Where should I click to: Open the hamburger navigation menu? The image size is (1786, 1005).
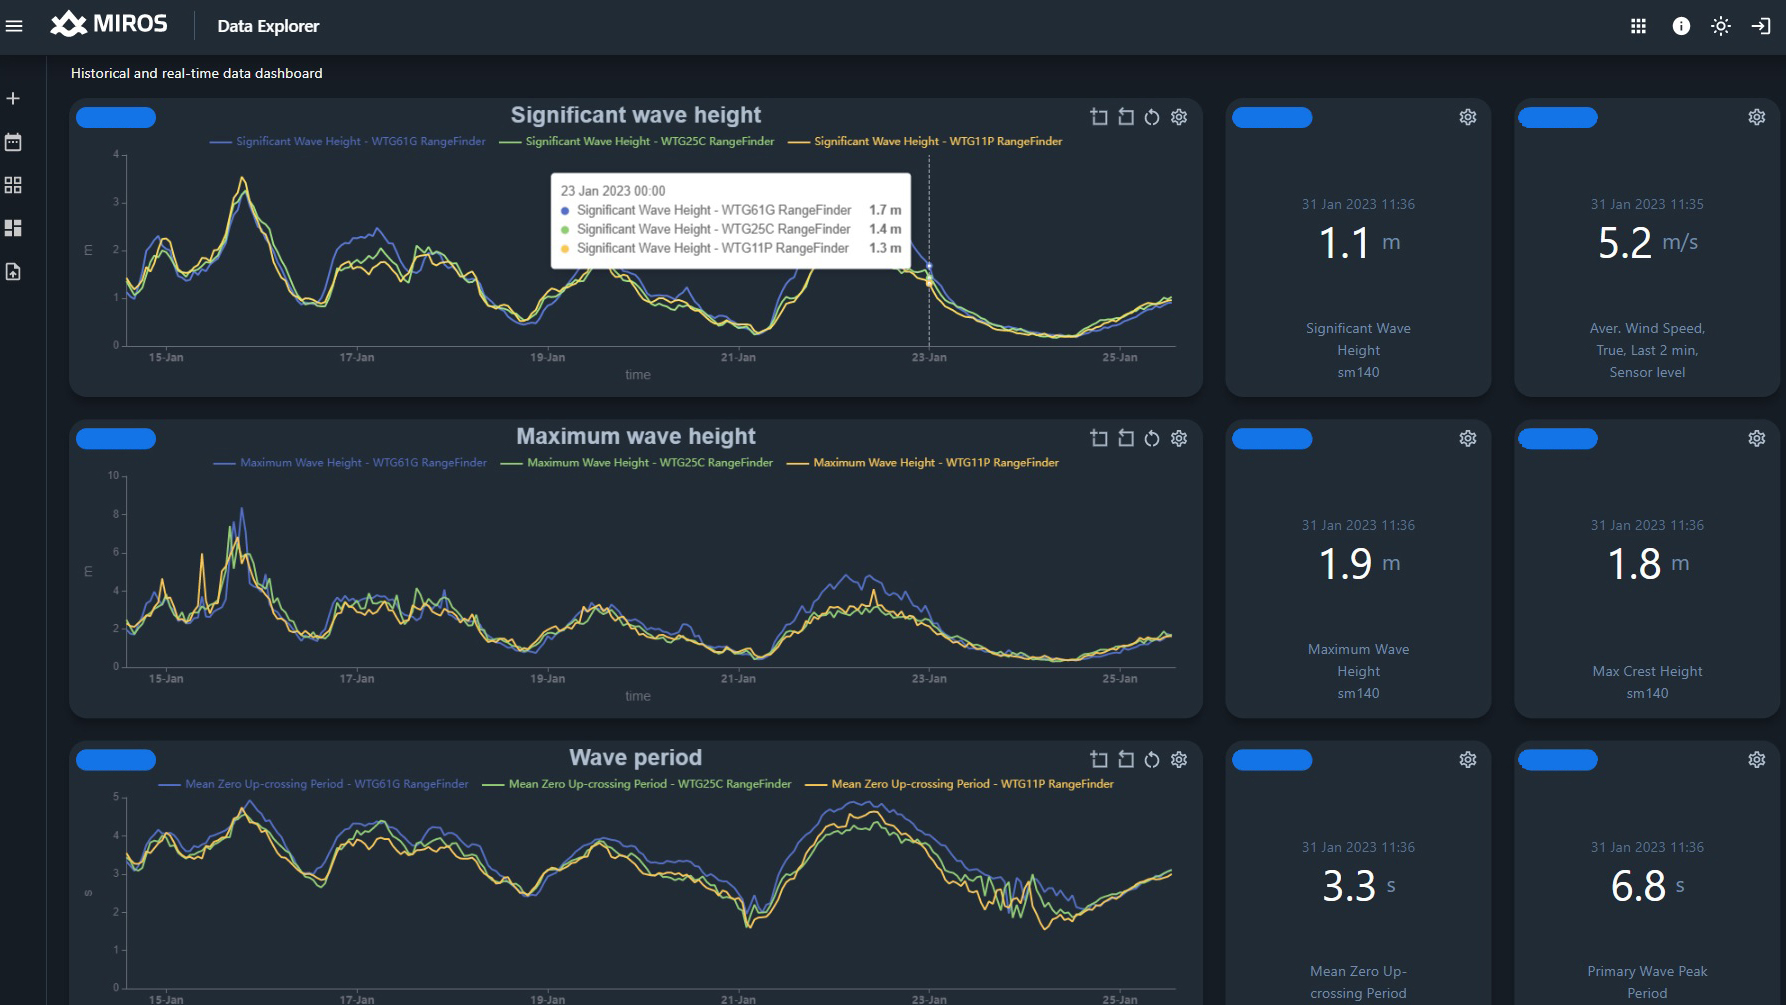coord(14,26)
